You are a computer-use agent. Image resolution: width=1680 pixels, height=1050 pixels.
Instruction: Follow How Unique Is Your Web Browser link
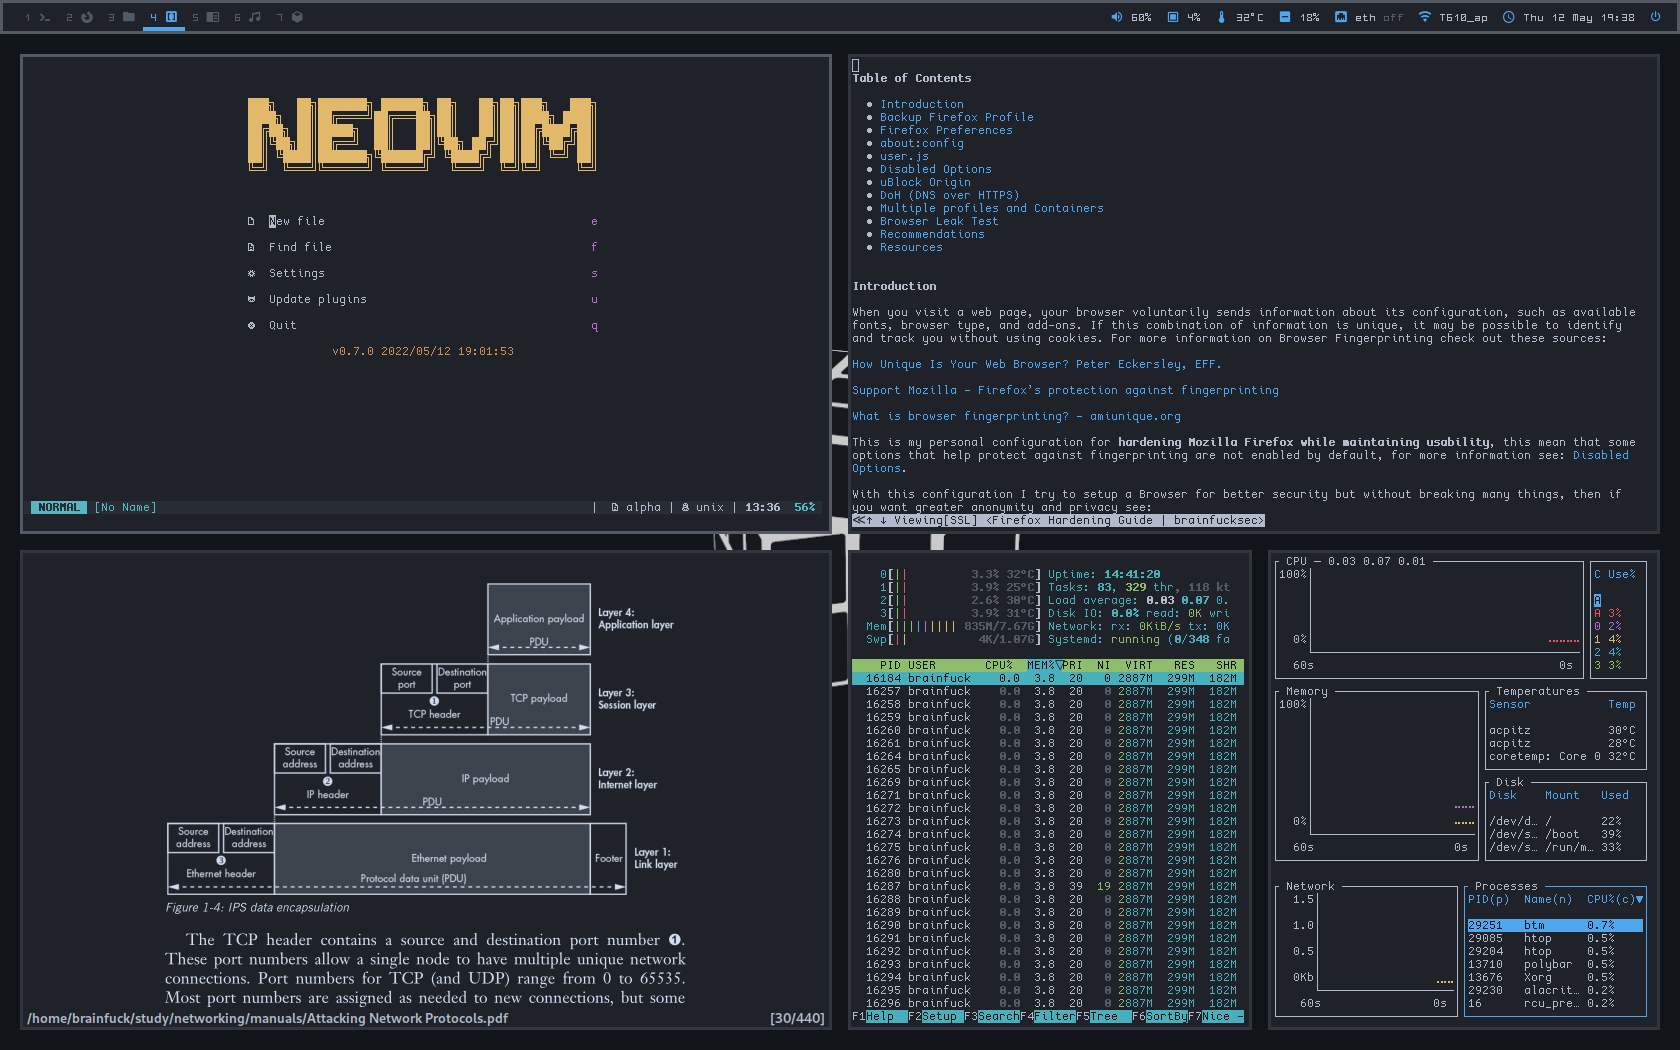pos(1036,364)
